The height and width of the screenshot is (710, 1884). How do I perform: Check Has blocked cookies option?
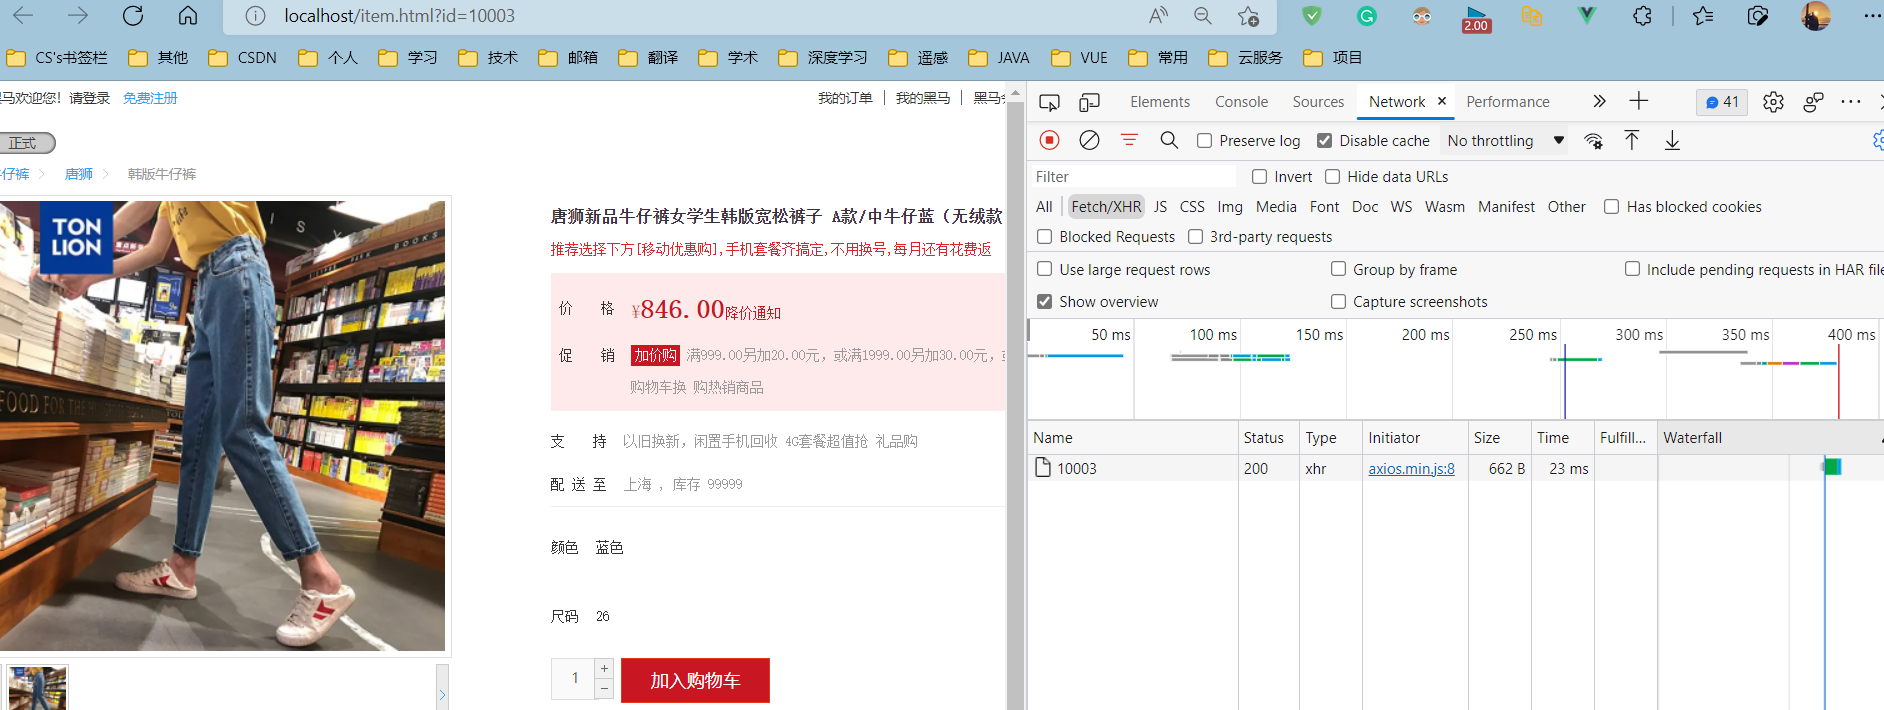coord(1612,207)
